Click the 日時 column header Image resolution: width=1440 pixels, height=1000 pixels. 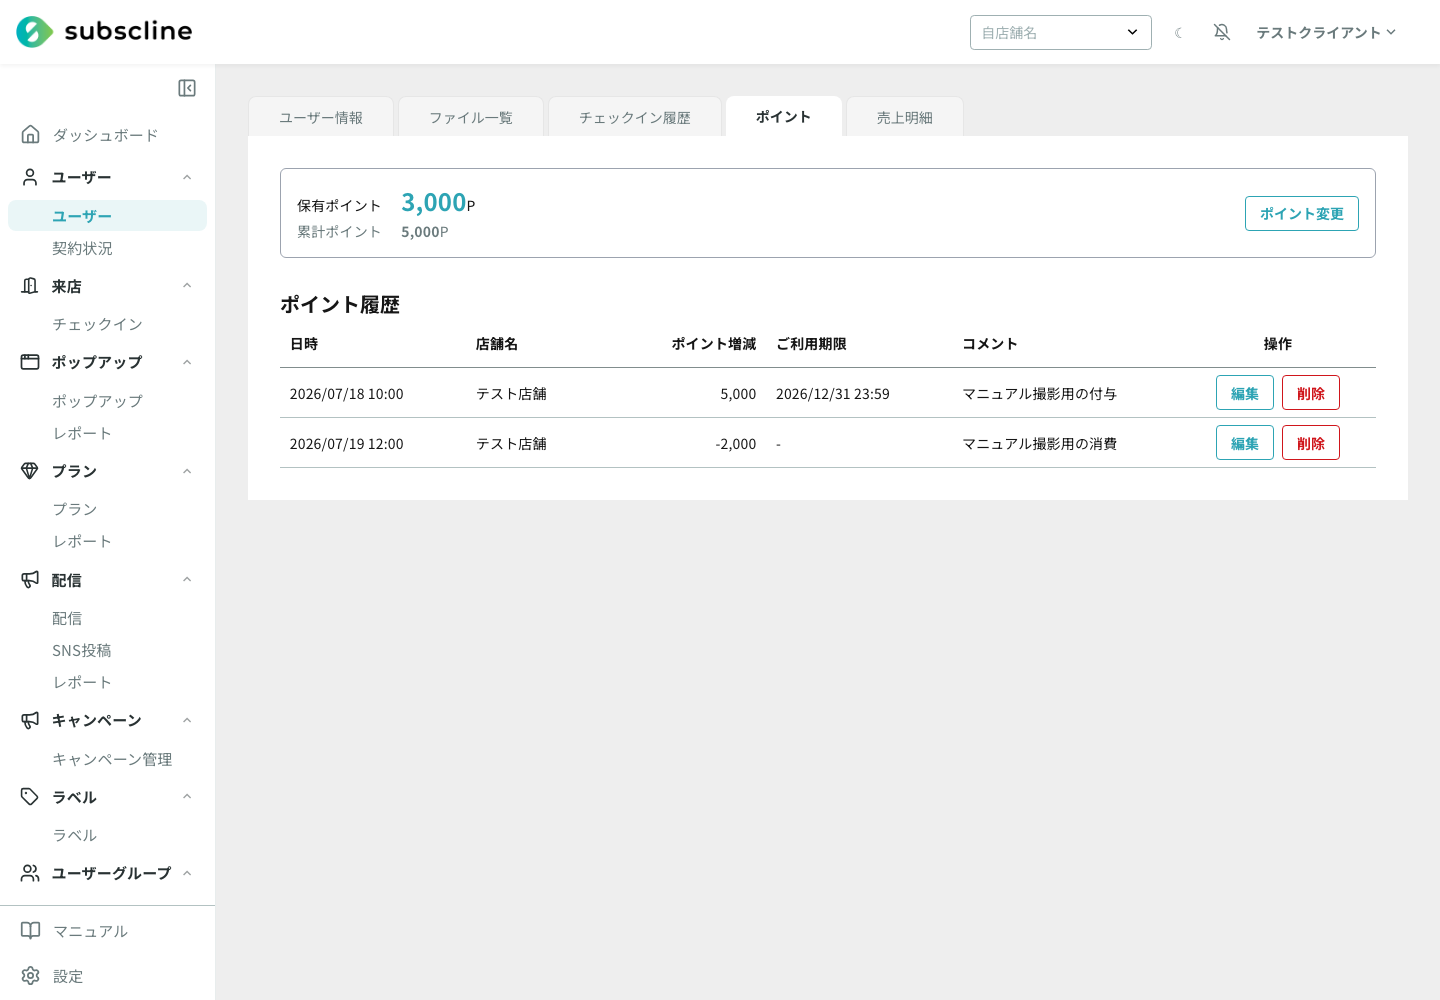tap(304, 344)
